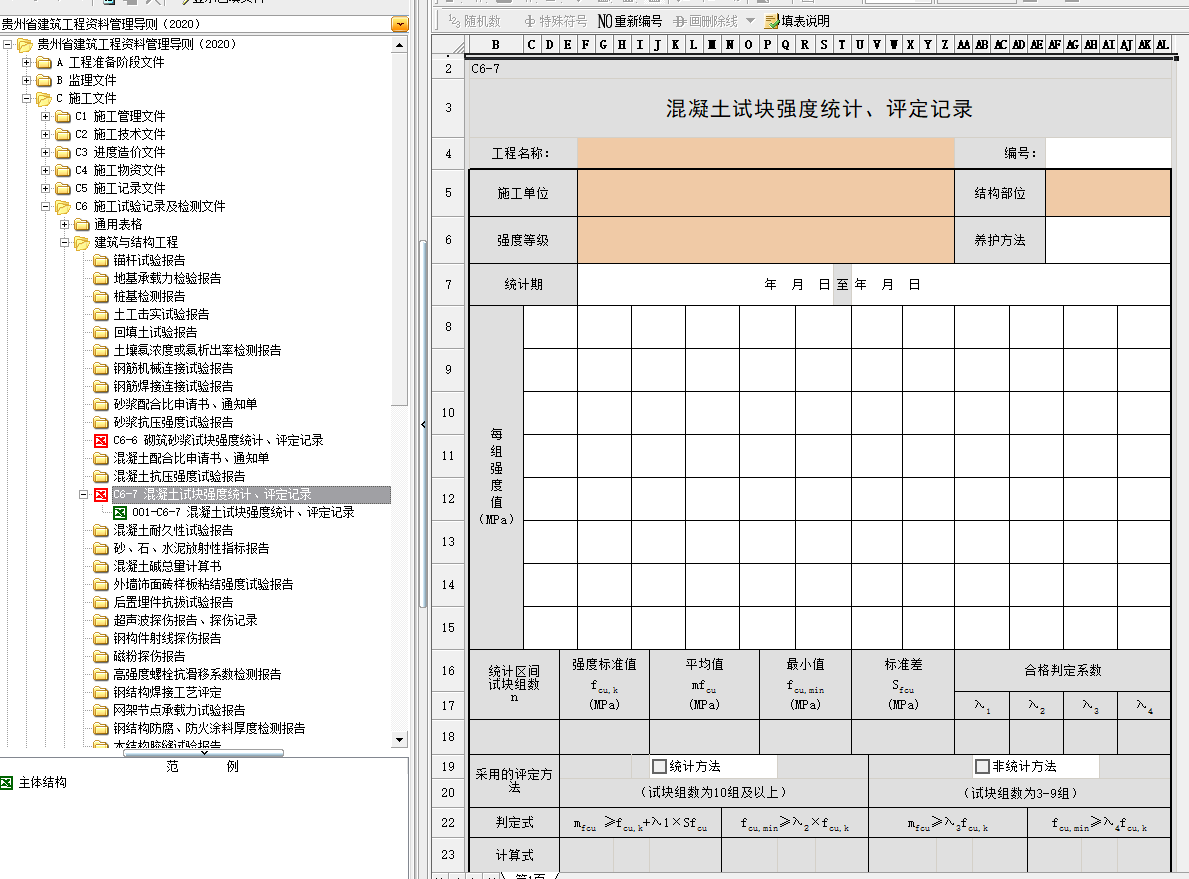Screen dimensions: 1189x879
Task: Select 网架节点承载力试验报告 folder
Action: [x=179, y=711]
